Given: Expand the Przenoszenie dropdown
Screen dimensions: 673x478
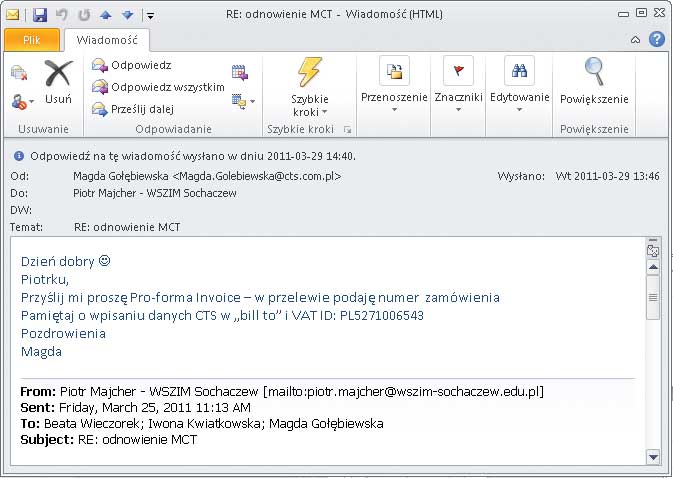Looking at the screenshot, I should click(394, 88).
